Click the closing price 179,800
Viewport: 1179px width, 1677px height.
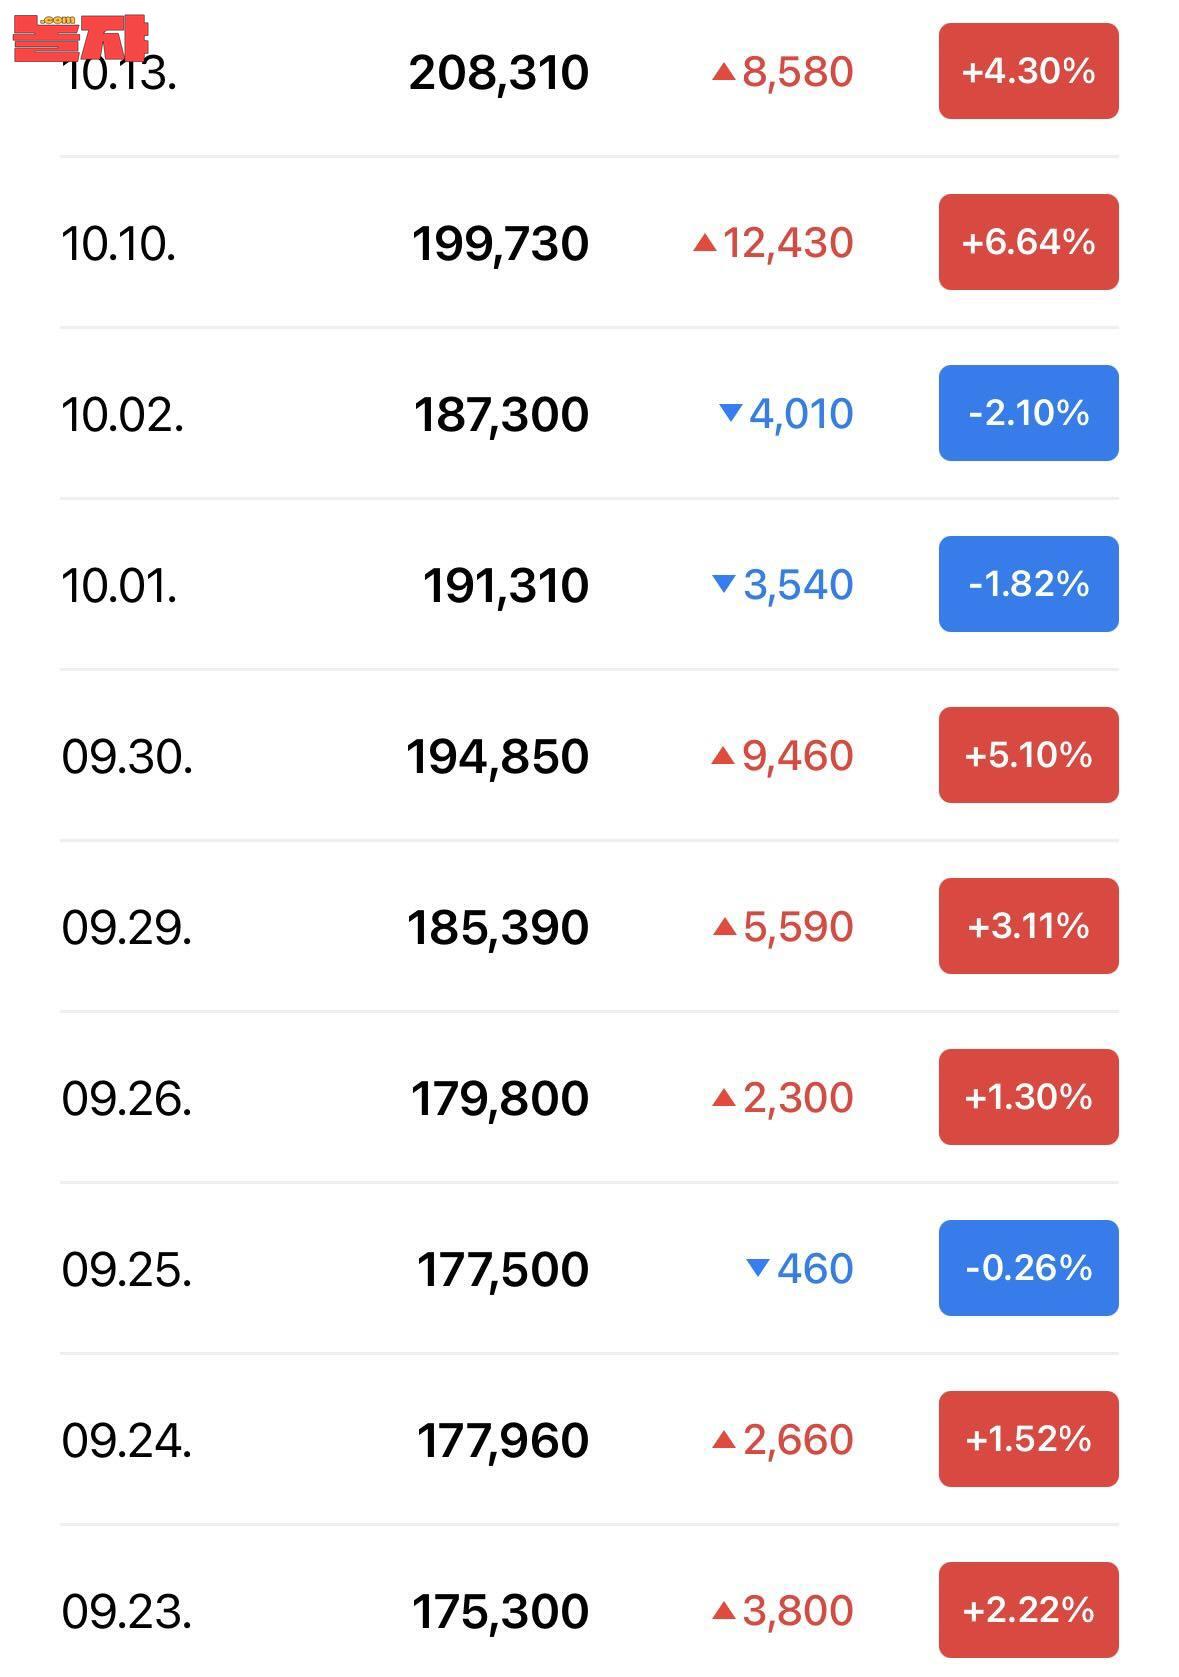coord(500,1098)
